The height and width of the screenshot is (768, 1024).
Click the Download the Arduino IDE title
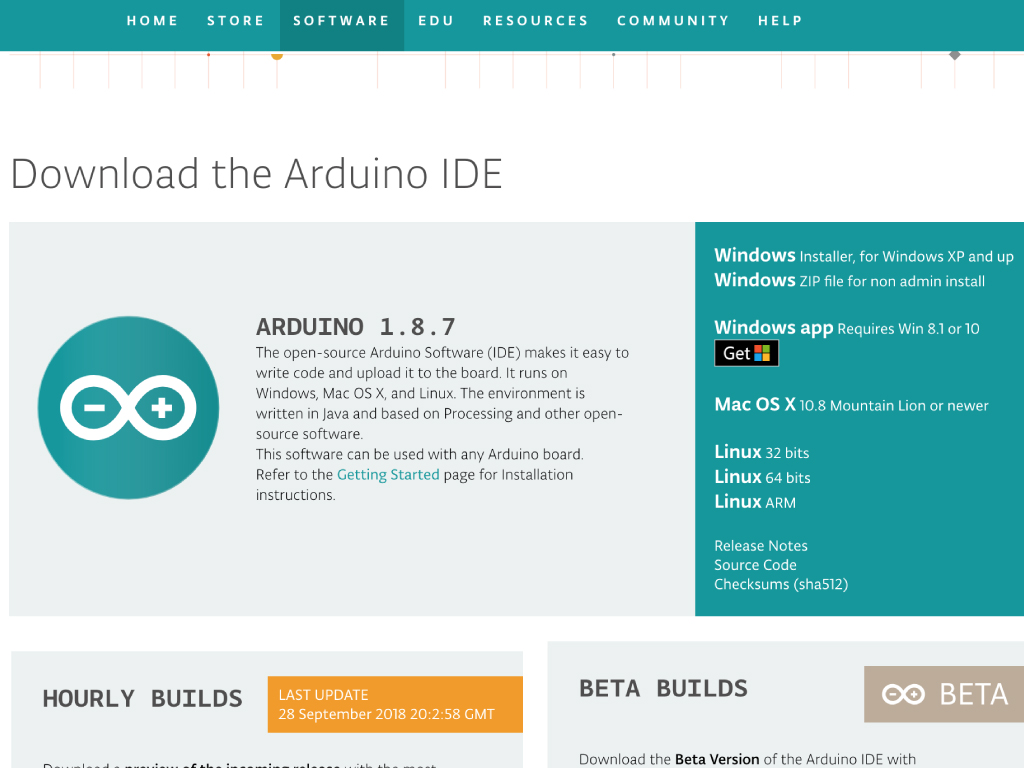[257, 174]
